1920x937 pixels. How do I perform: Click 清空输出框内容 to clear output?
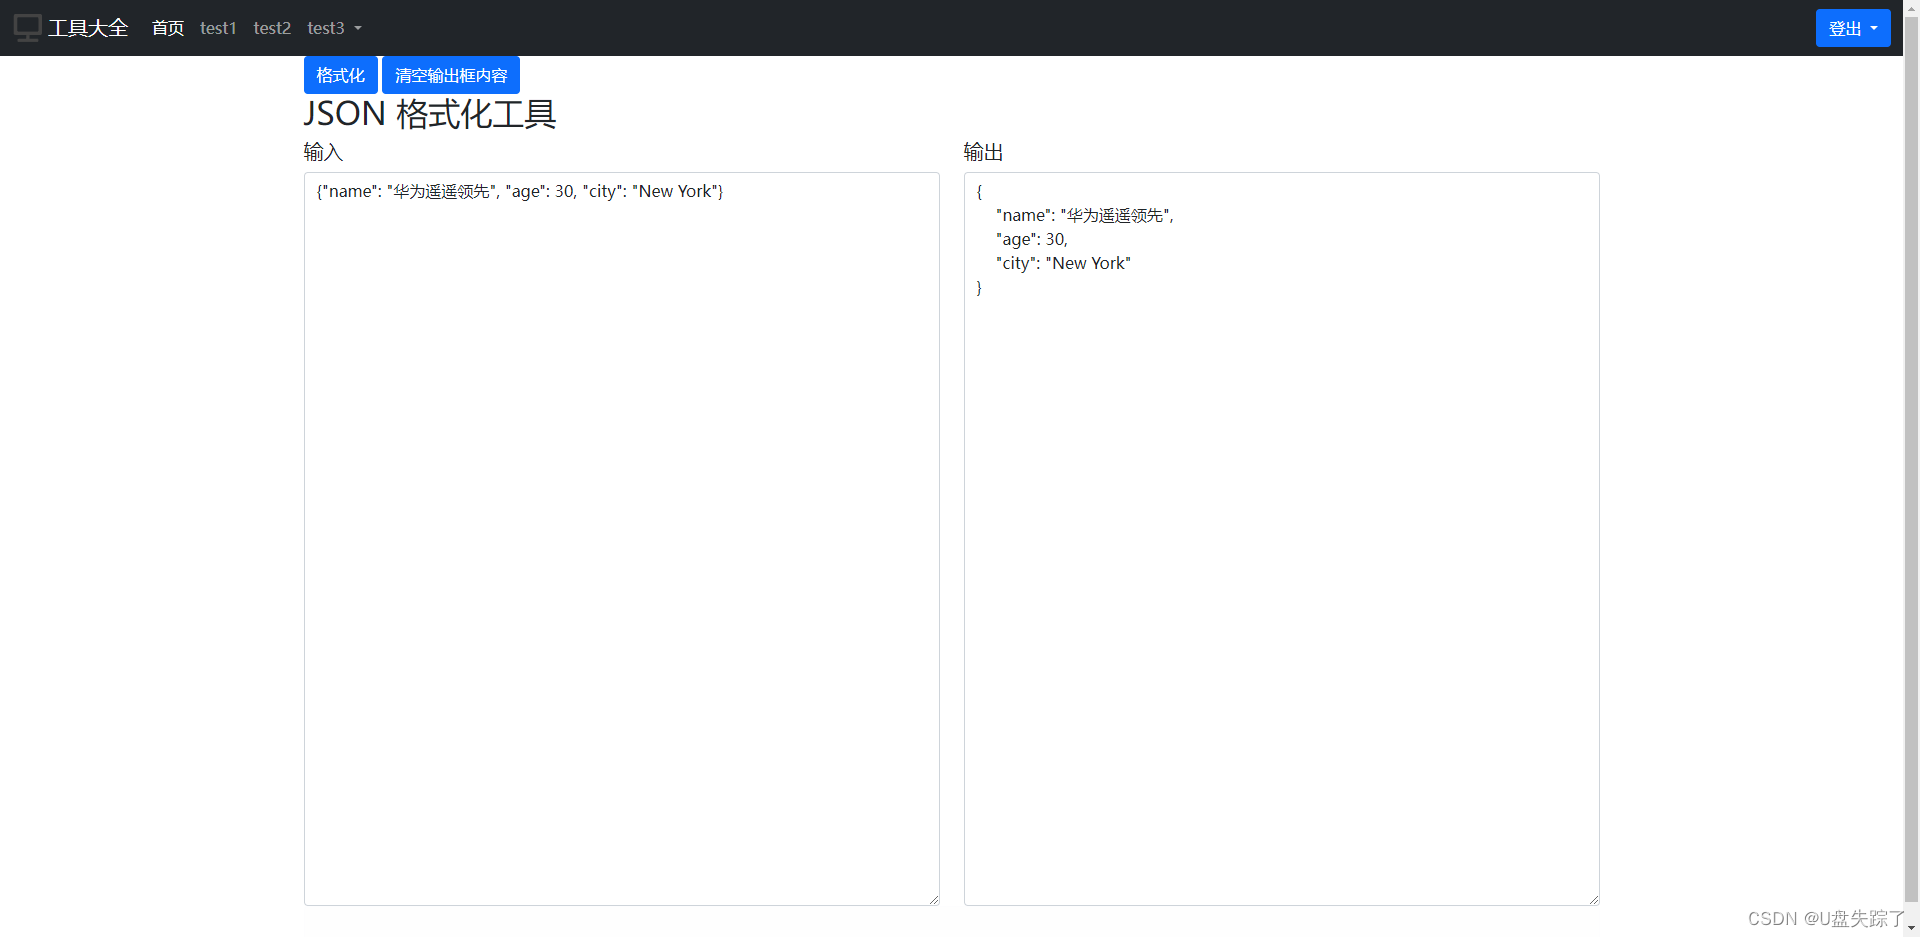(x=450, y=75)
